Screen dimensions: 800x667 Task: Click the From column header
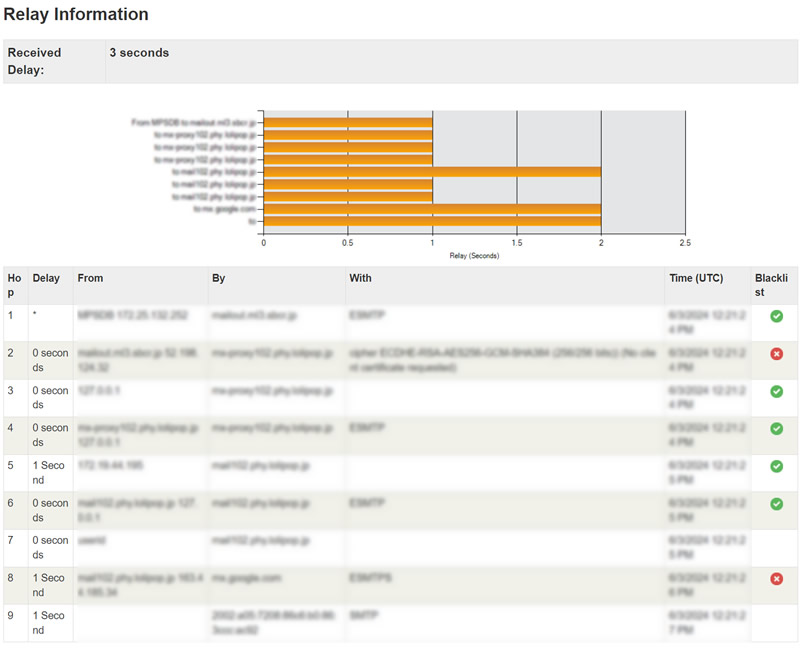click(90, 278)
